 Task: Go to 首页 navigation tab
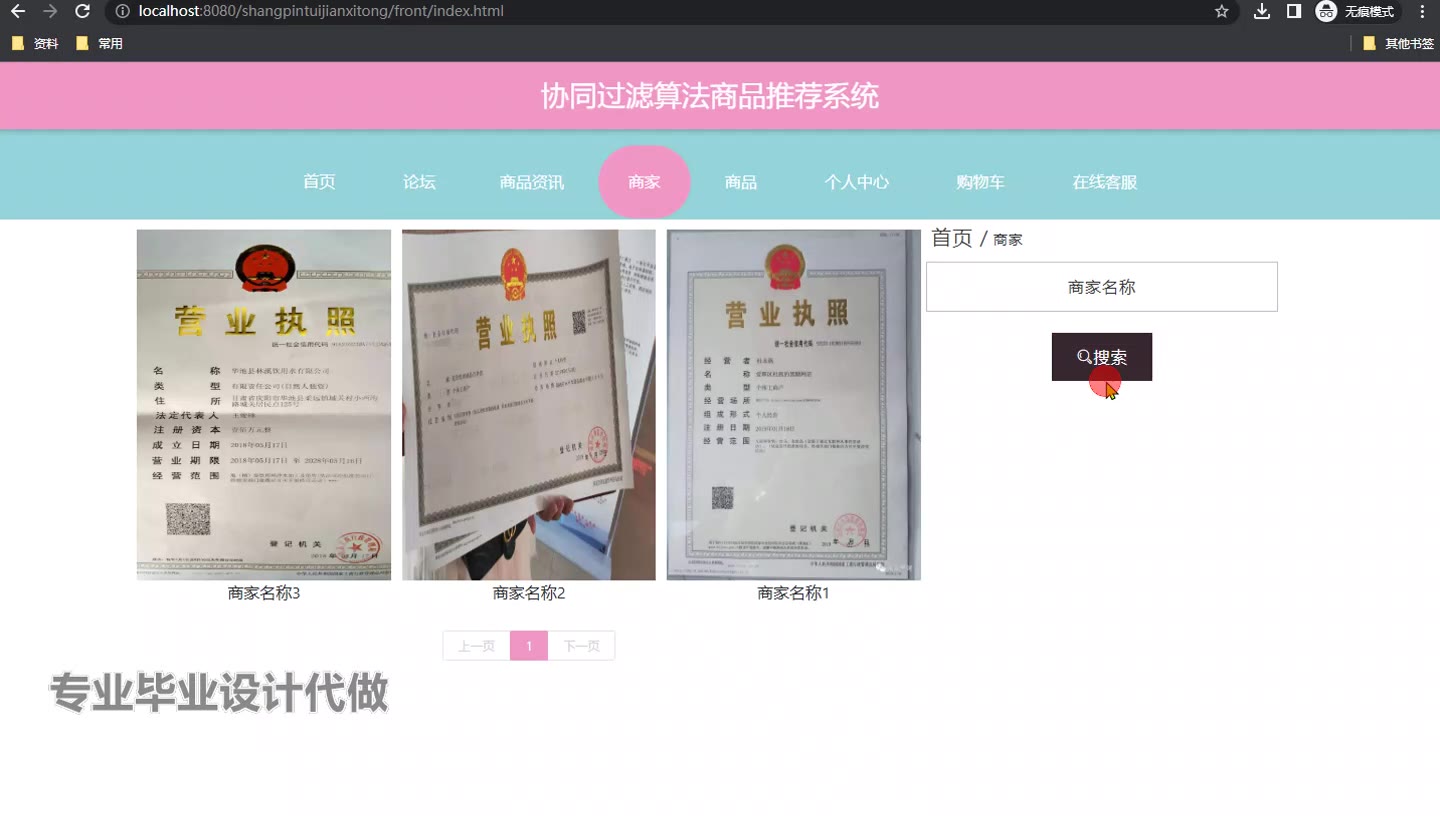pyautogui.click(x=319, y=182)
